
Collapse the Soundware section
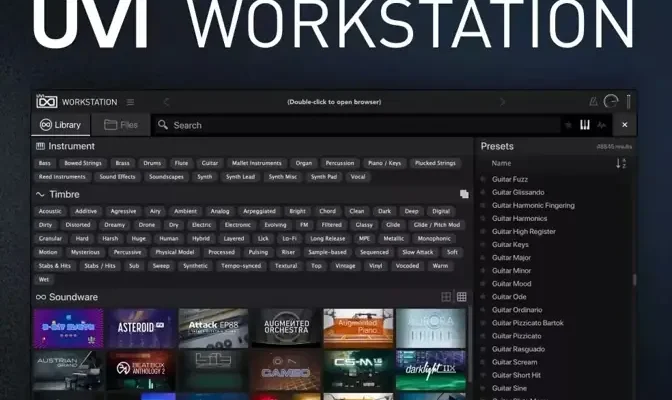(40, 297)
